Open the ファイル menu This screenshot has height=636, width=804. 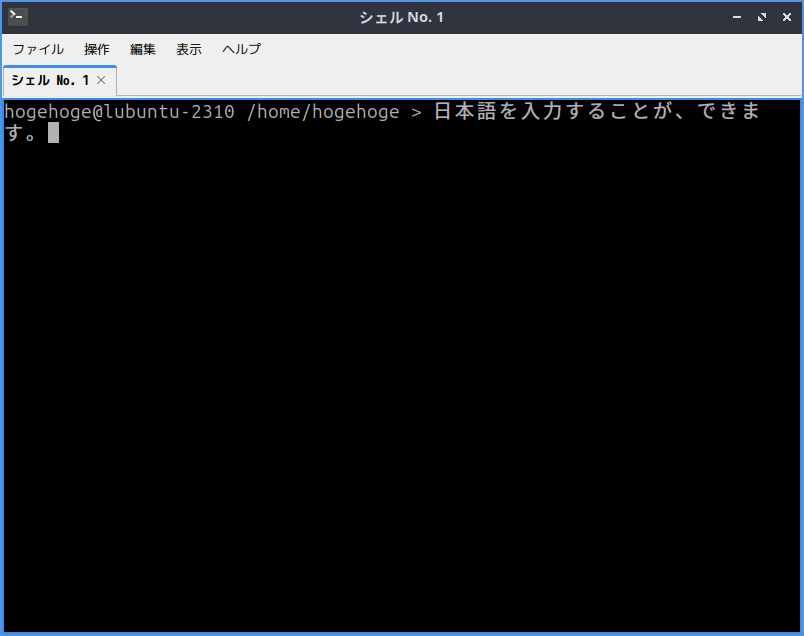38,49
